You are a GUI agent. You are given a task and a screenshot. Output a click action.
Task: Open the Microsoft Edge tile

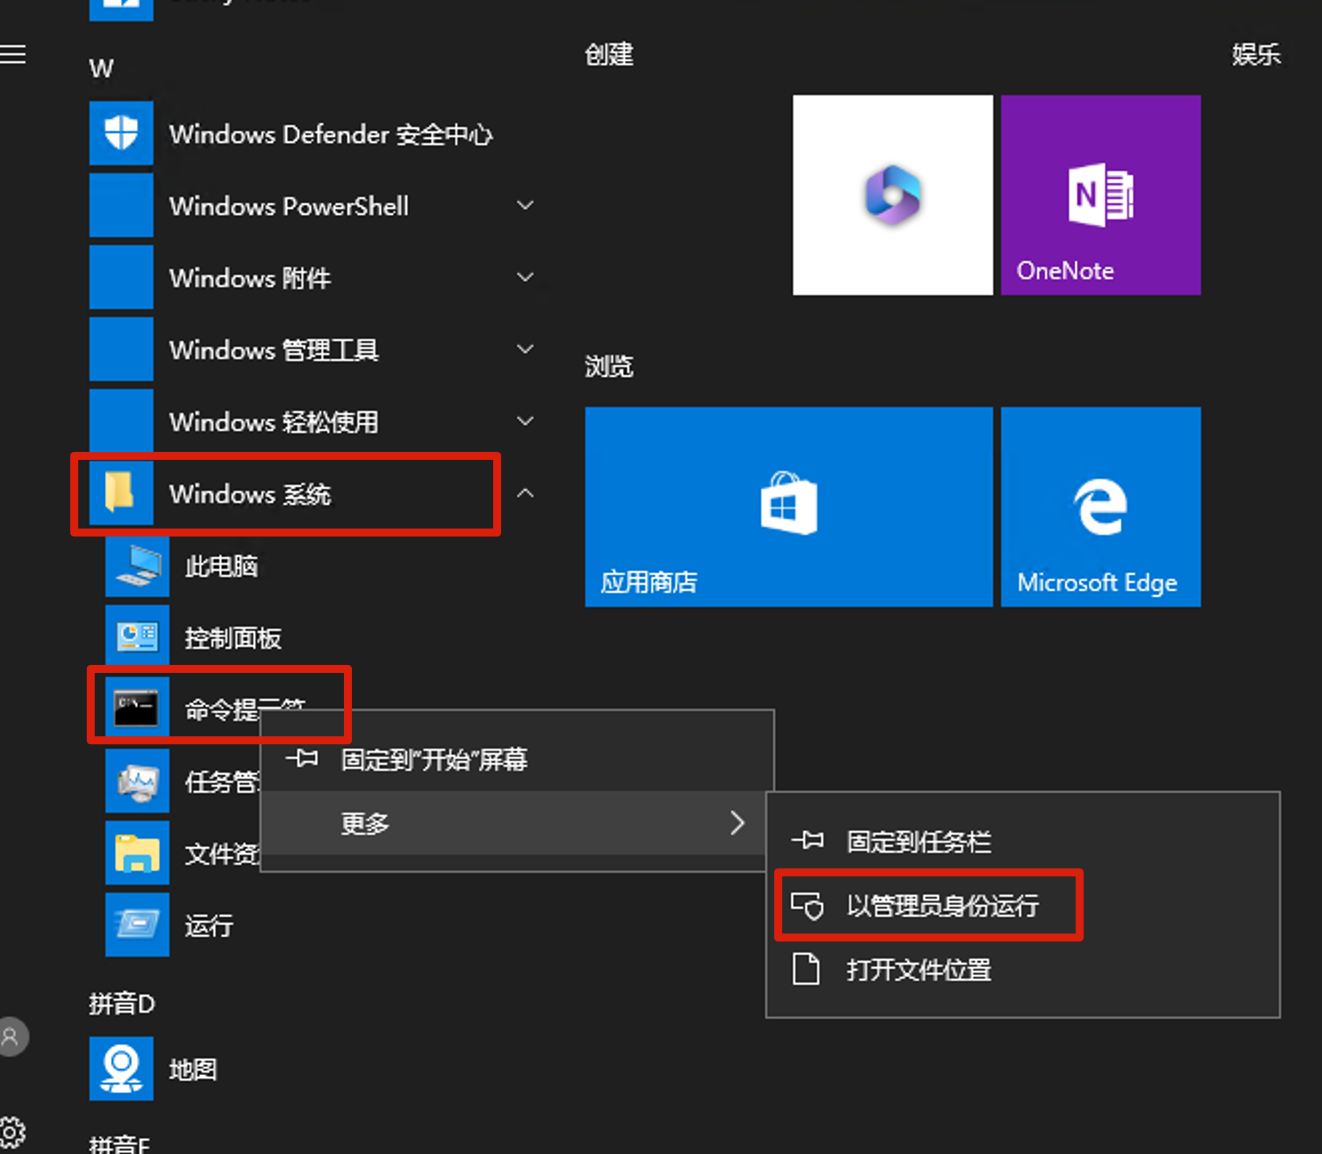pyautogui.click(x=1099, y=507)
